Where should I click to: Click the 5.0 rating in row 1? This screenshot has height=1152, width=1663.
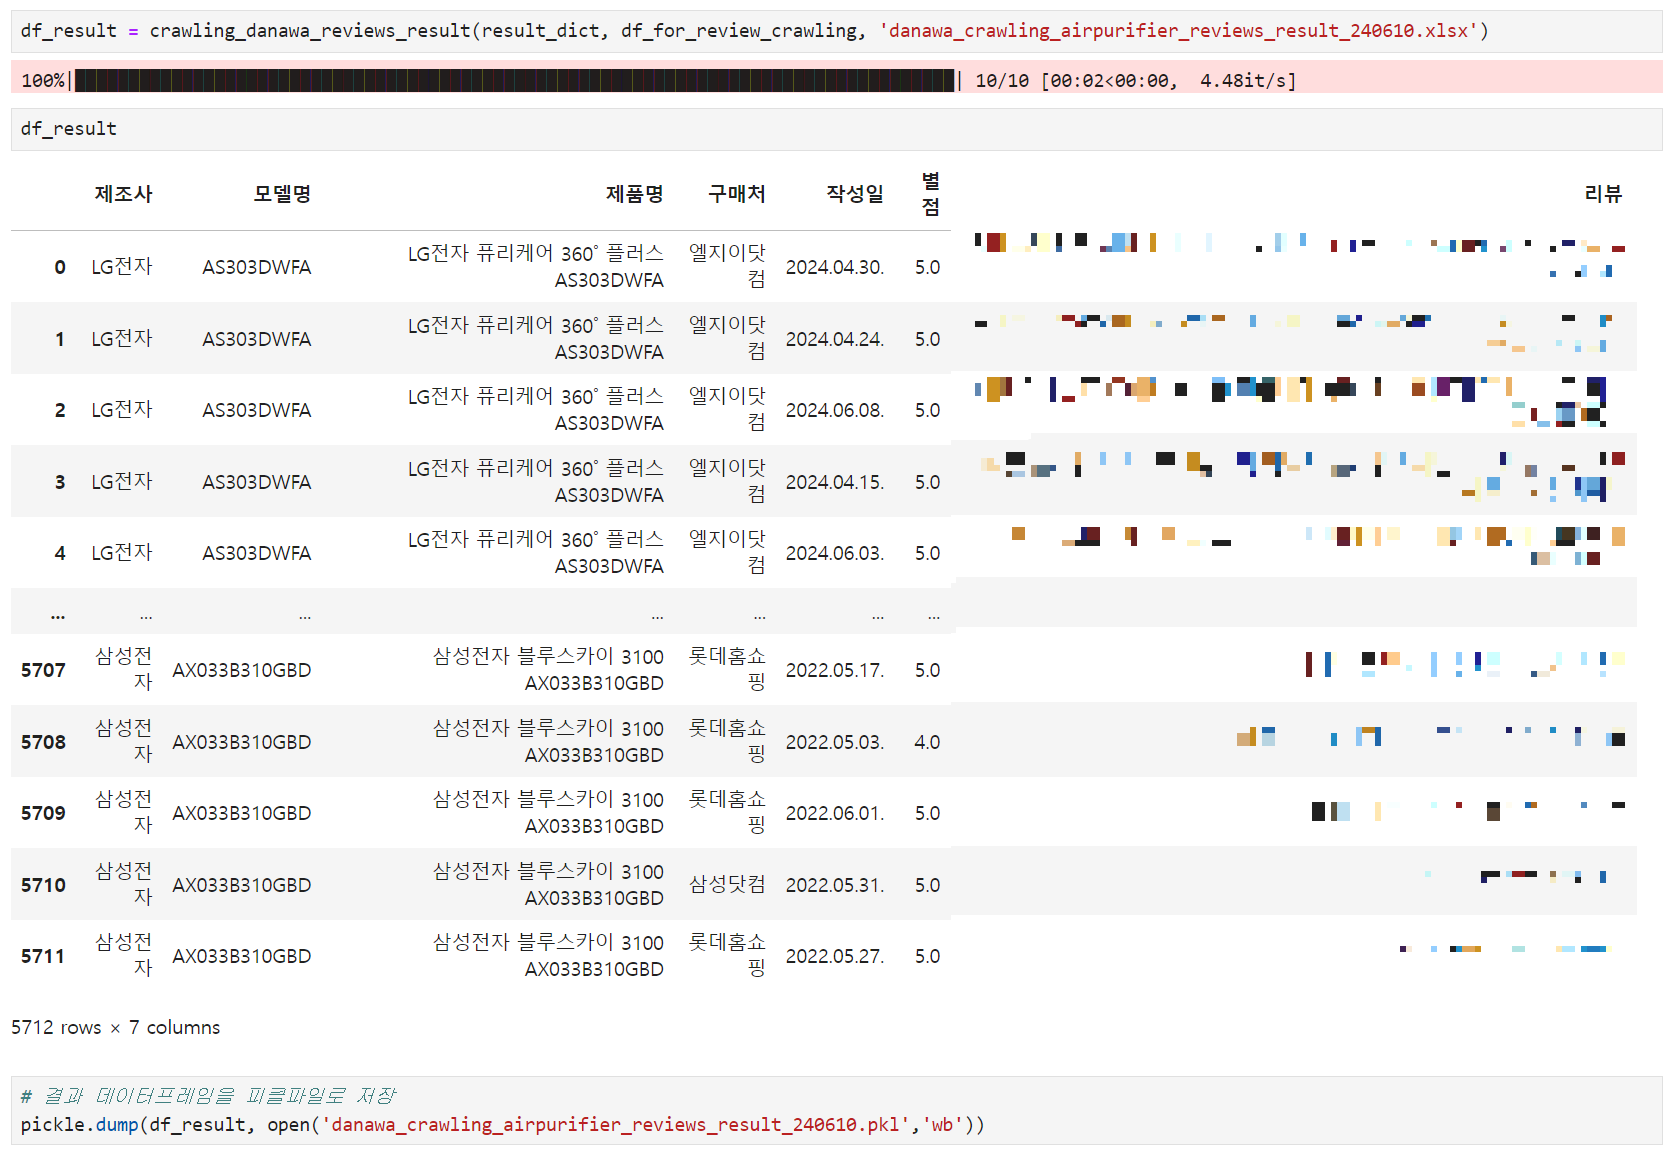click(927, 339)
